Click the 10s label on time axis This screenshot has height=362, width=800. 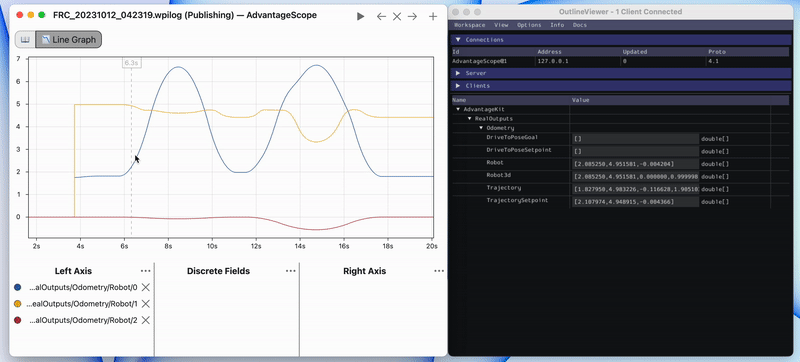211,246
